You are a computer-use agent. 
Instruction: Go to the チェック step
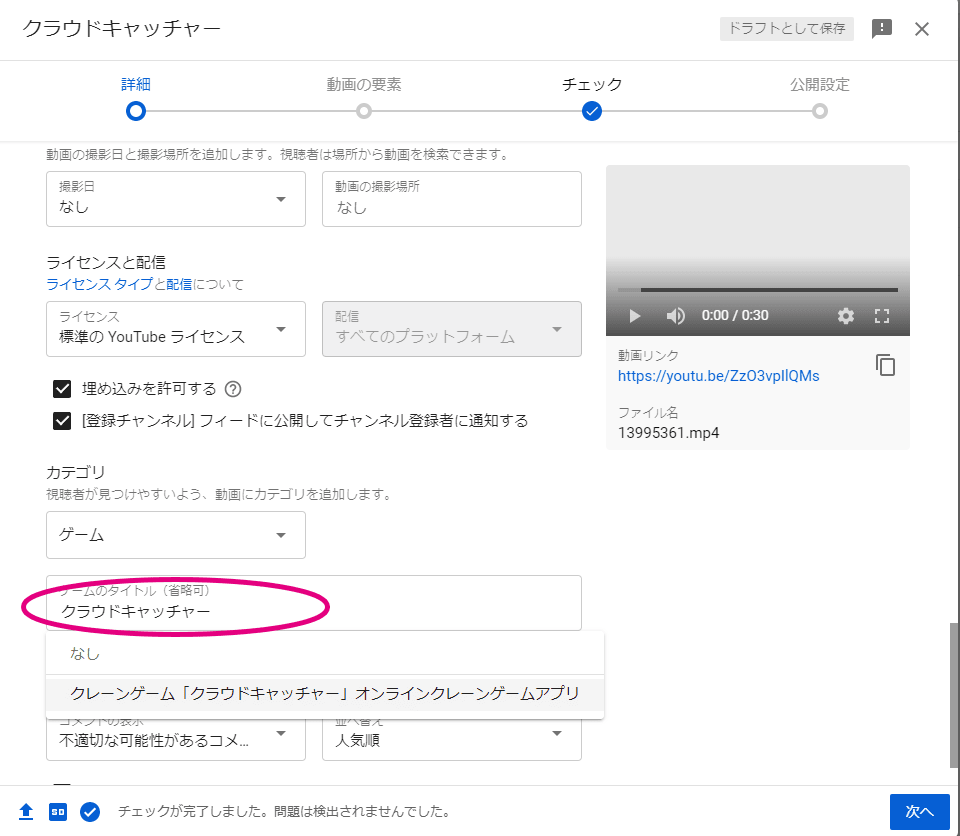pyautogui.click(x=591, y=98)
